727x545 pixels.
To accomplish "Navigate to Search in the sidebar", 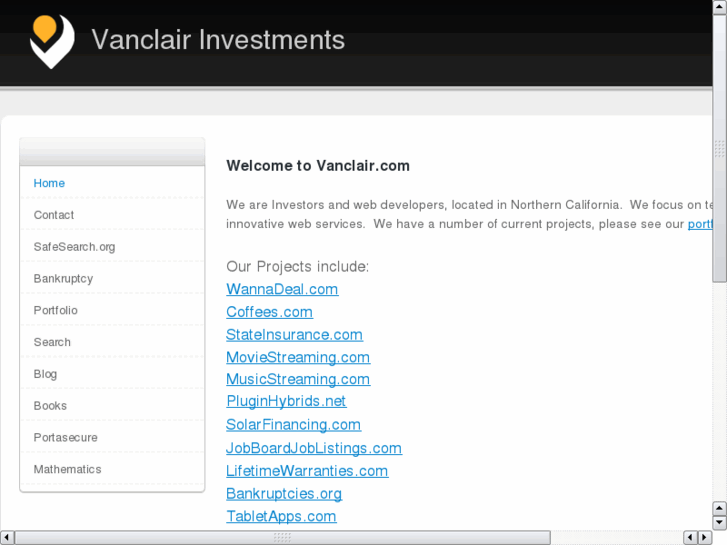I will [52, 342].
